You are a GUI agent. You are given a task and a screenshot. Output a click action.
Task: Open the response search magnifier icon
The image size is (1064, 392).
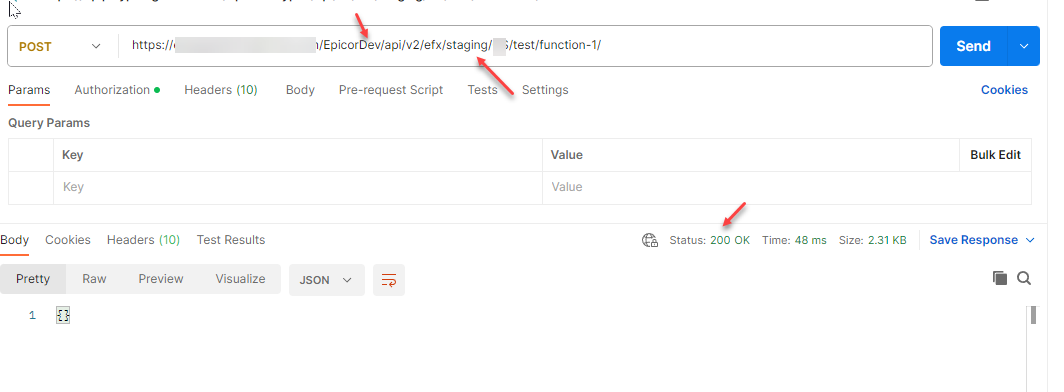click(x=1024, y=278)
